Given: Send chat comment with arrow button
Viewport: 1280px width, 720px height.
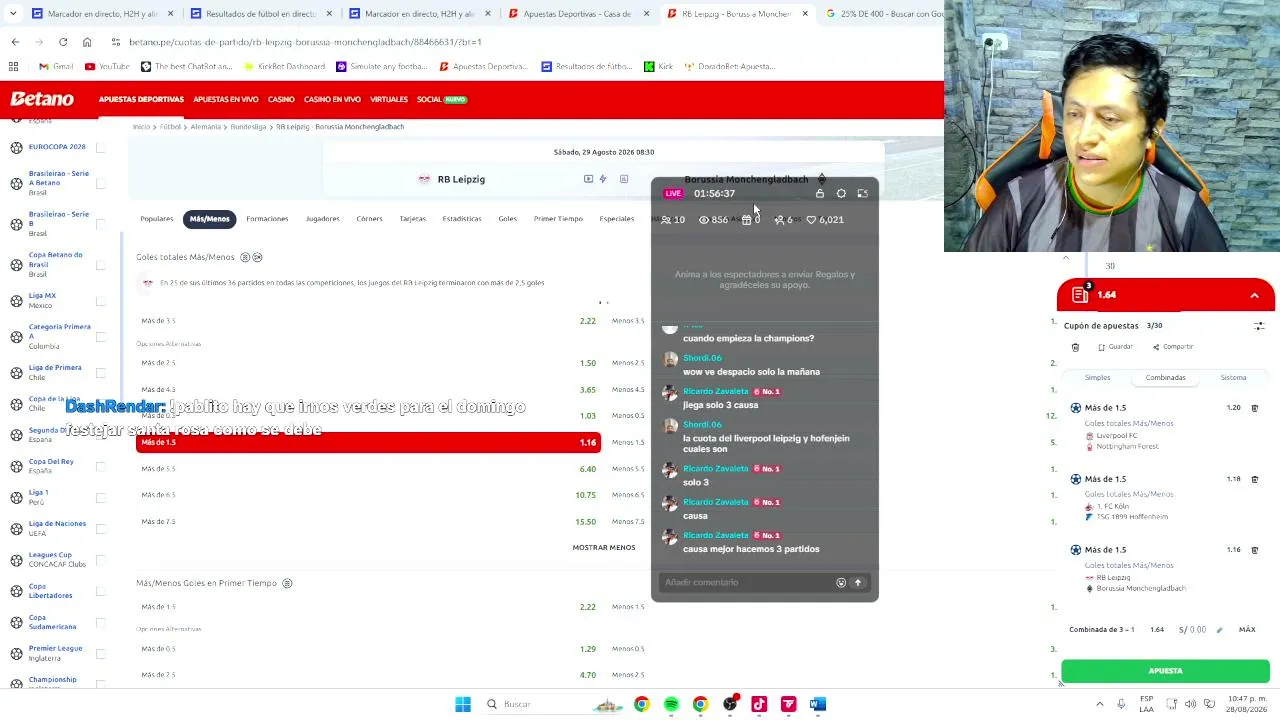Looking at the screenshot, I should [x=857, y=583].
